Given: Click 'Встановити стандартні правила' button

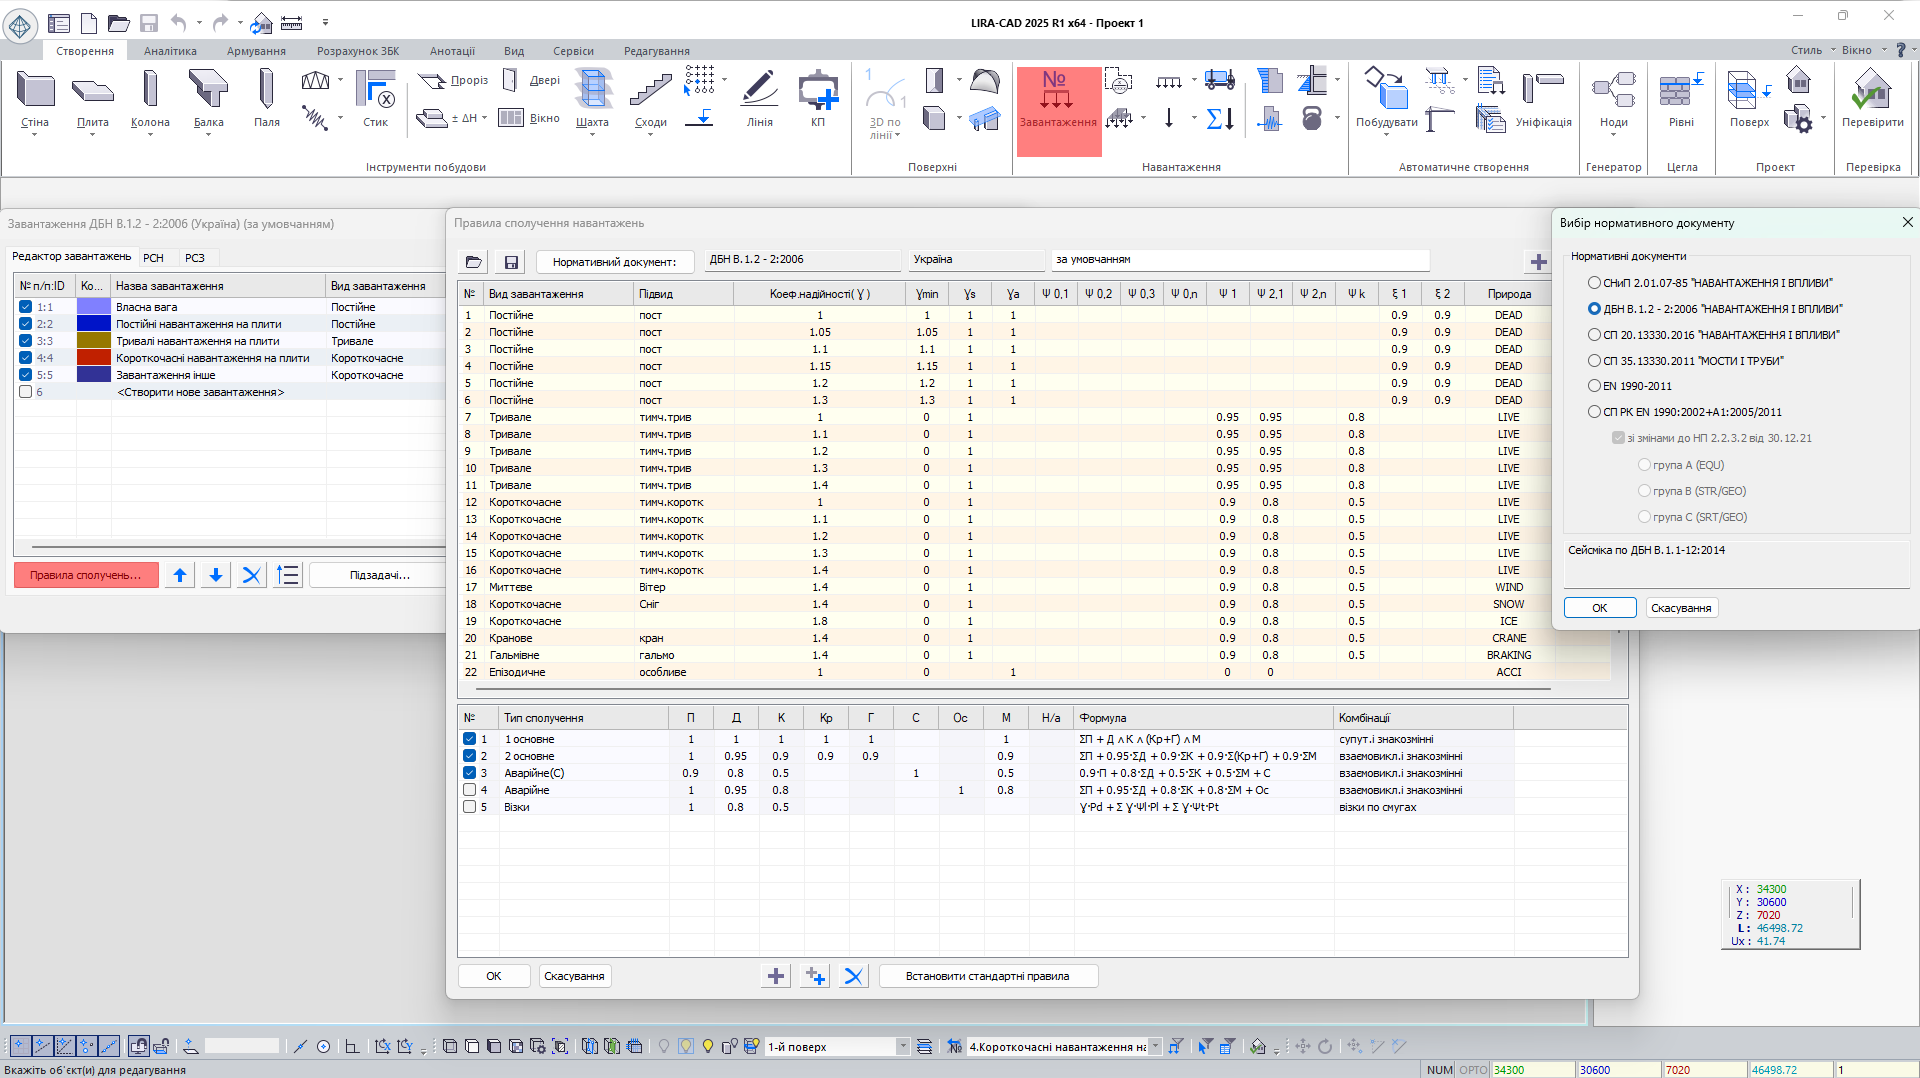Looking at the screenshot, I should 987,976.
